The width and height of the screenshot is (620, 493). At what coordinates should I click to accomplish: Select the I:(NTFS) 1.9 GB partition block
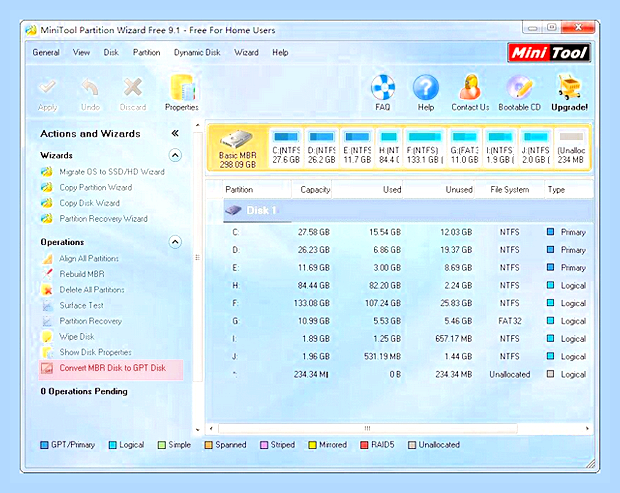coord(500,148)
